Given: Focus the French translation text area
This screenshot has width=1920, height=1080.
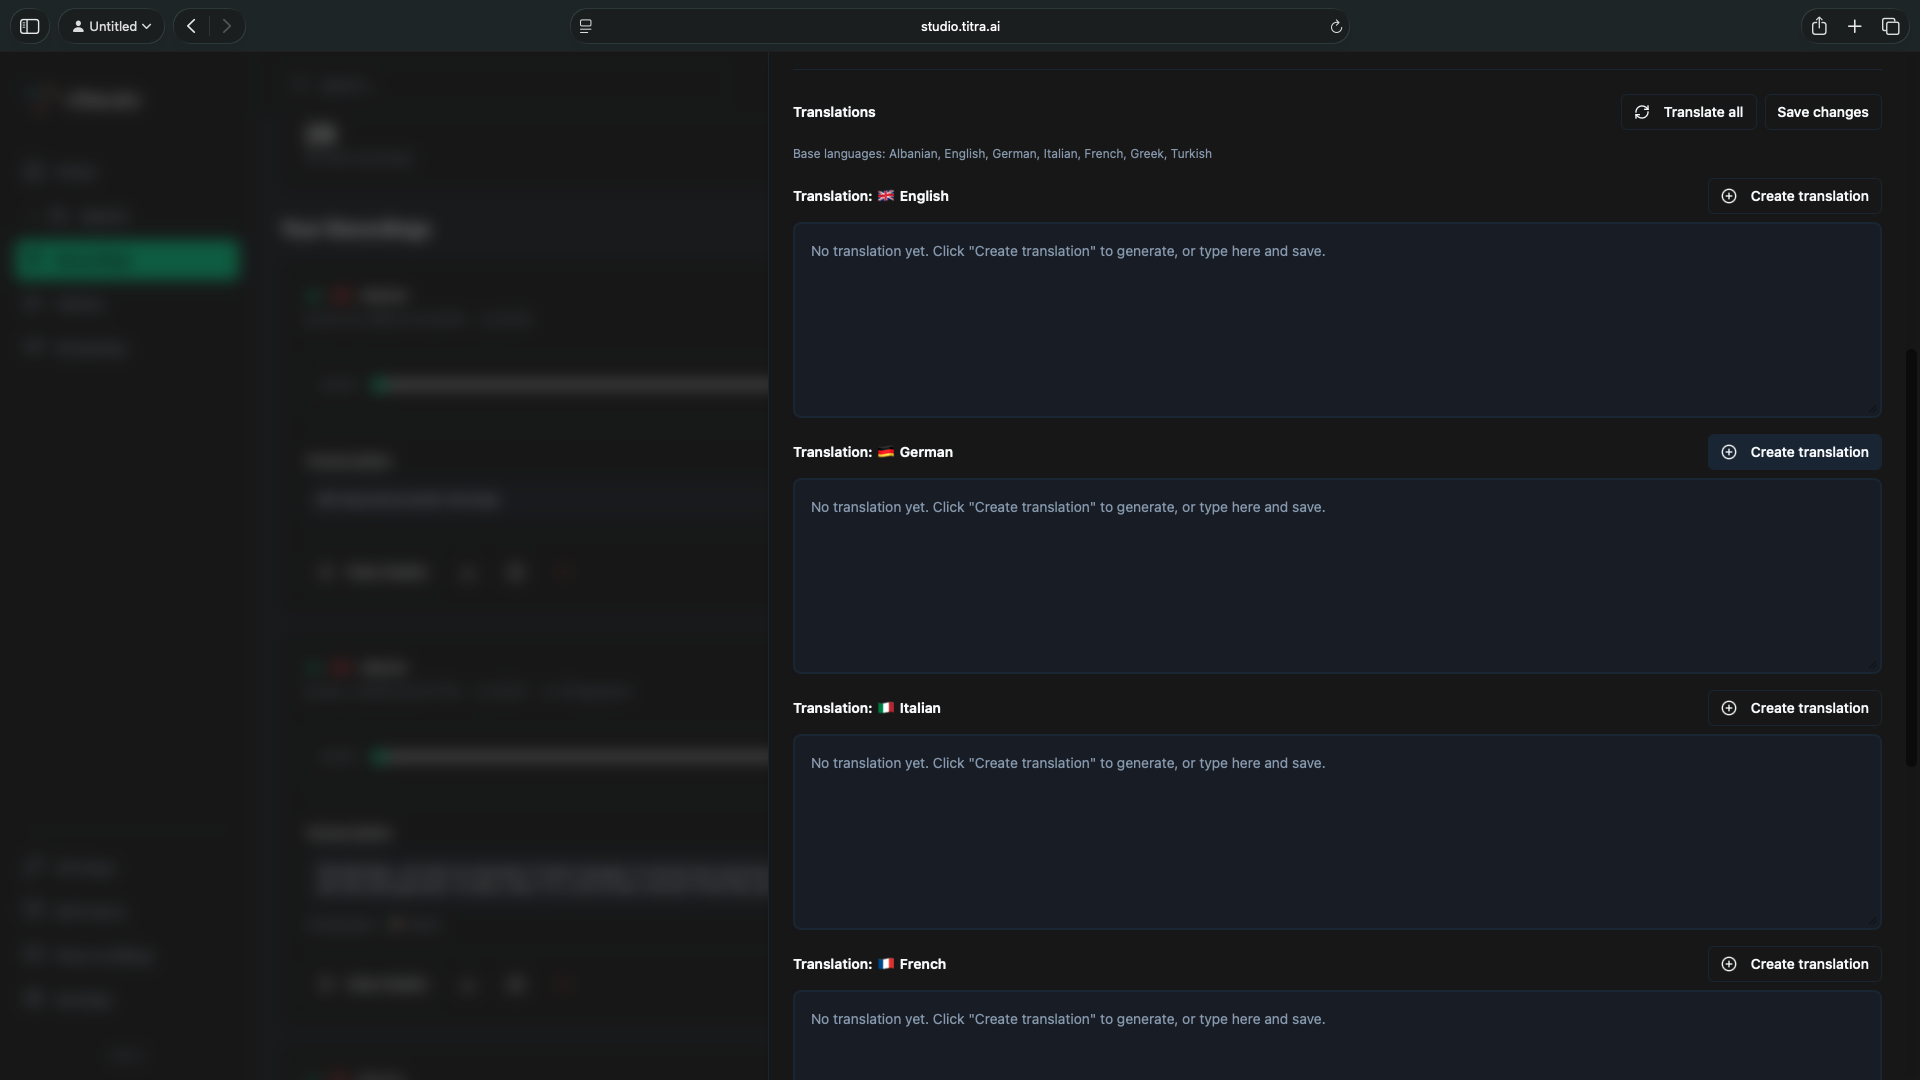Looking at the screenshot, I should click(1337, 1035).
